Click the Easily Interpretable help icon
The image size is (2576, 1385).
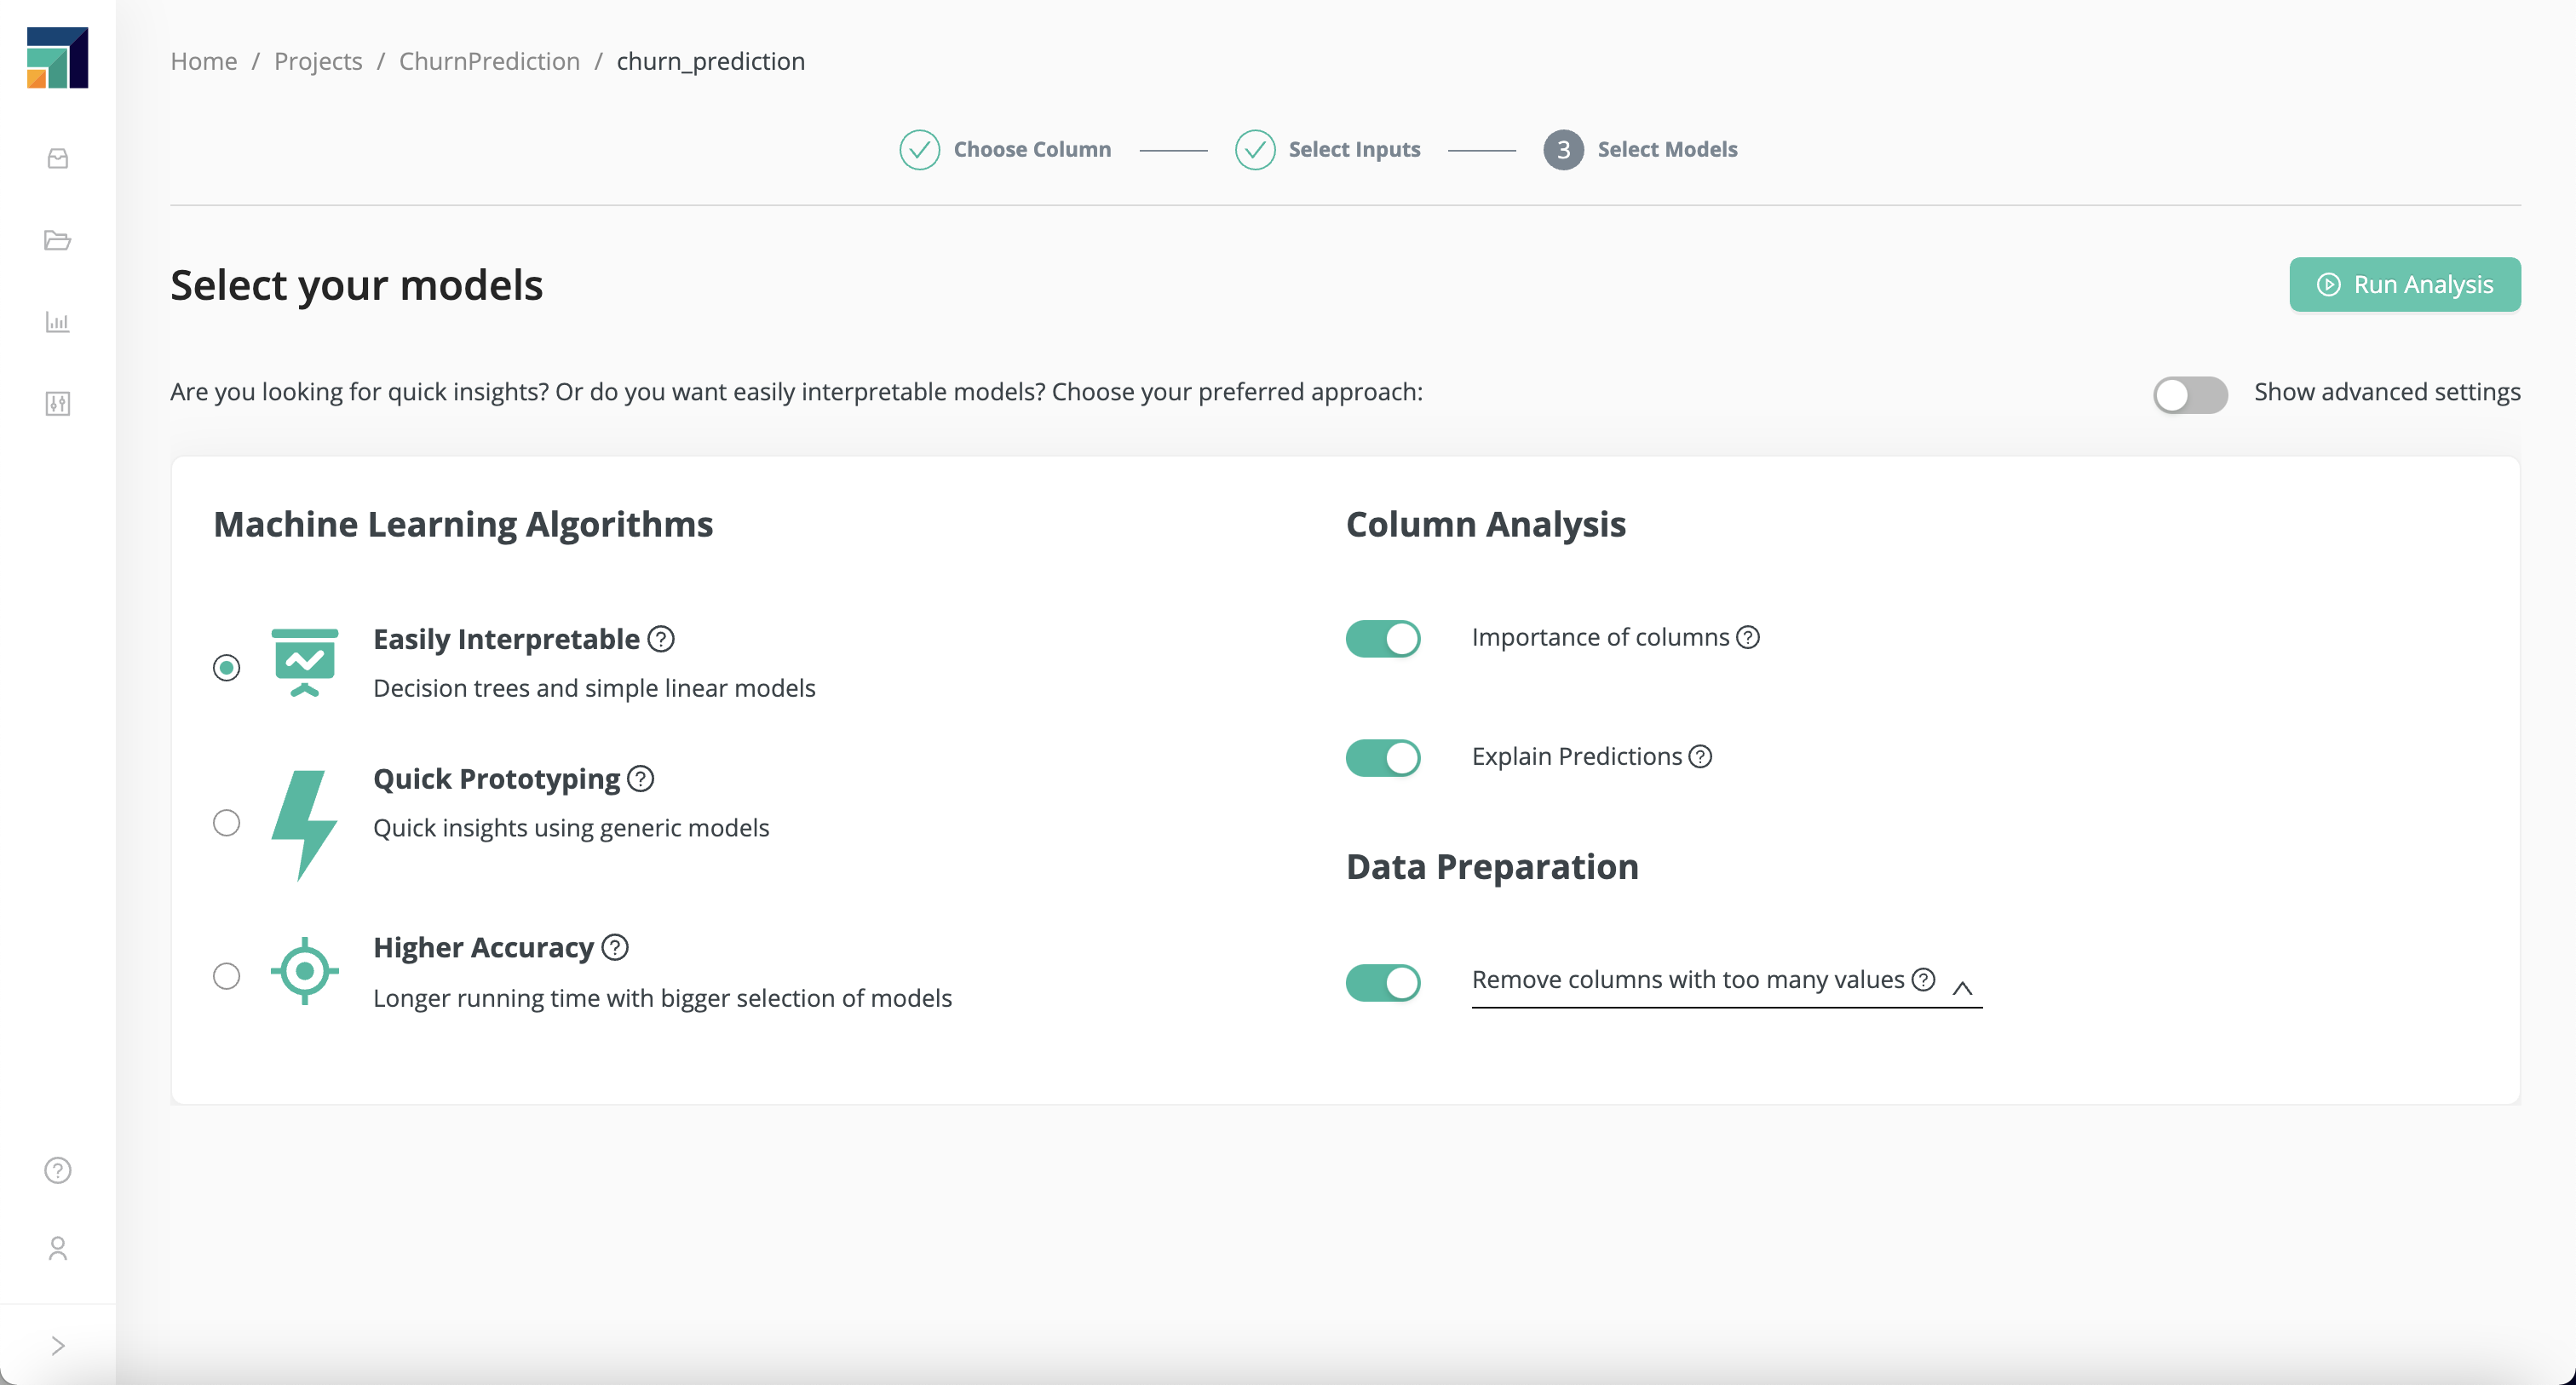(661, 639)
